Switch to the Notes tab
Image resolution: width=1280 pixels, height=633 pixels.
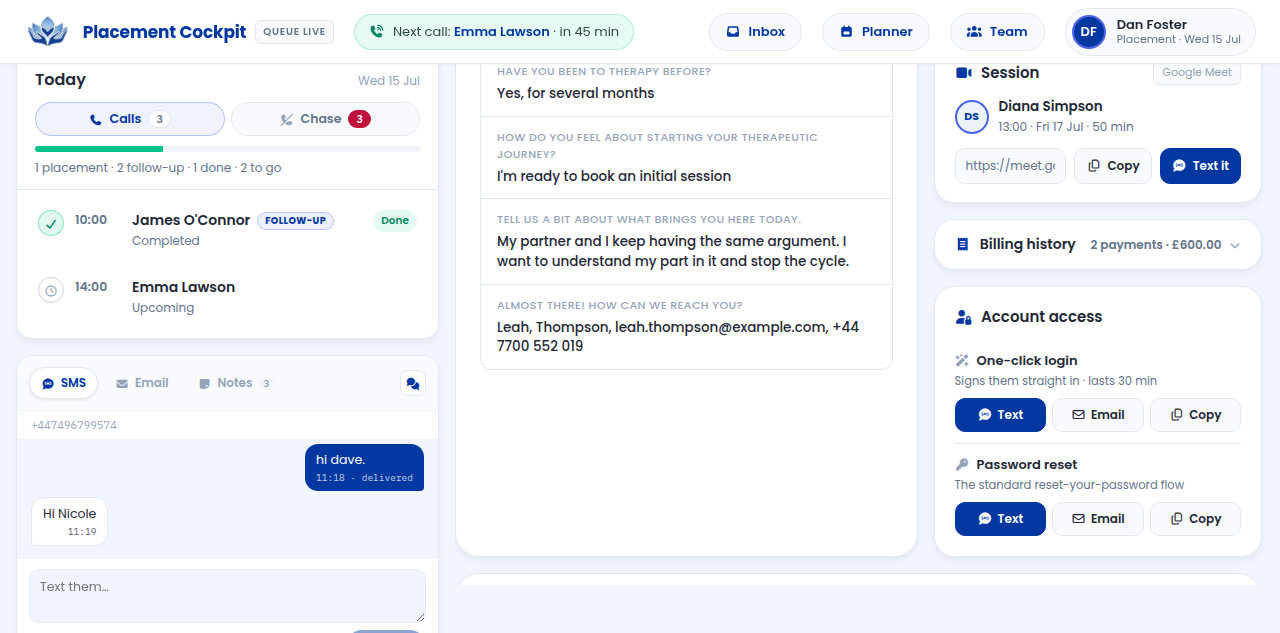point(235,383)
